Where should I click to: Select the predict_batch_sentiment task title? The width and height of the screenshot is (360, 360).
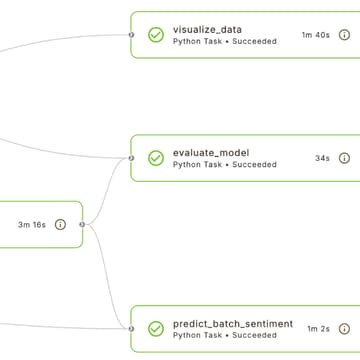click(x=233, y=324)
